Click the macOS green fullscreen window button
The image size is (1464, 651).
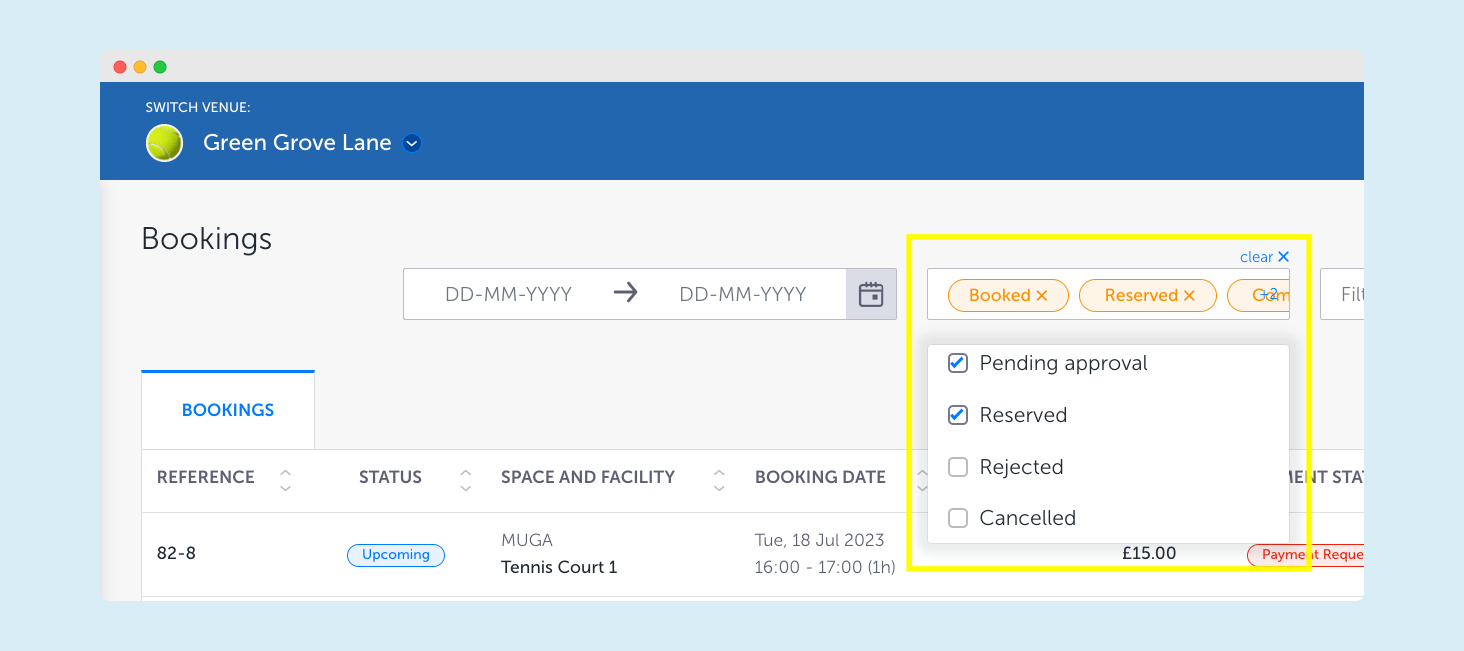[x=160, y=67]
